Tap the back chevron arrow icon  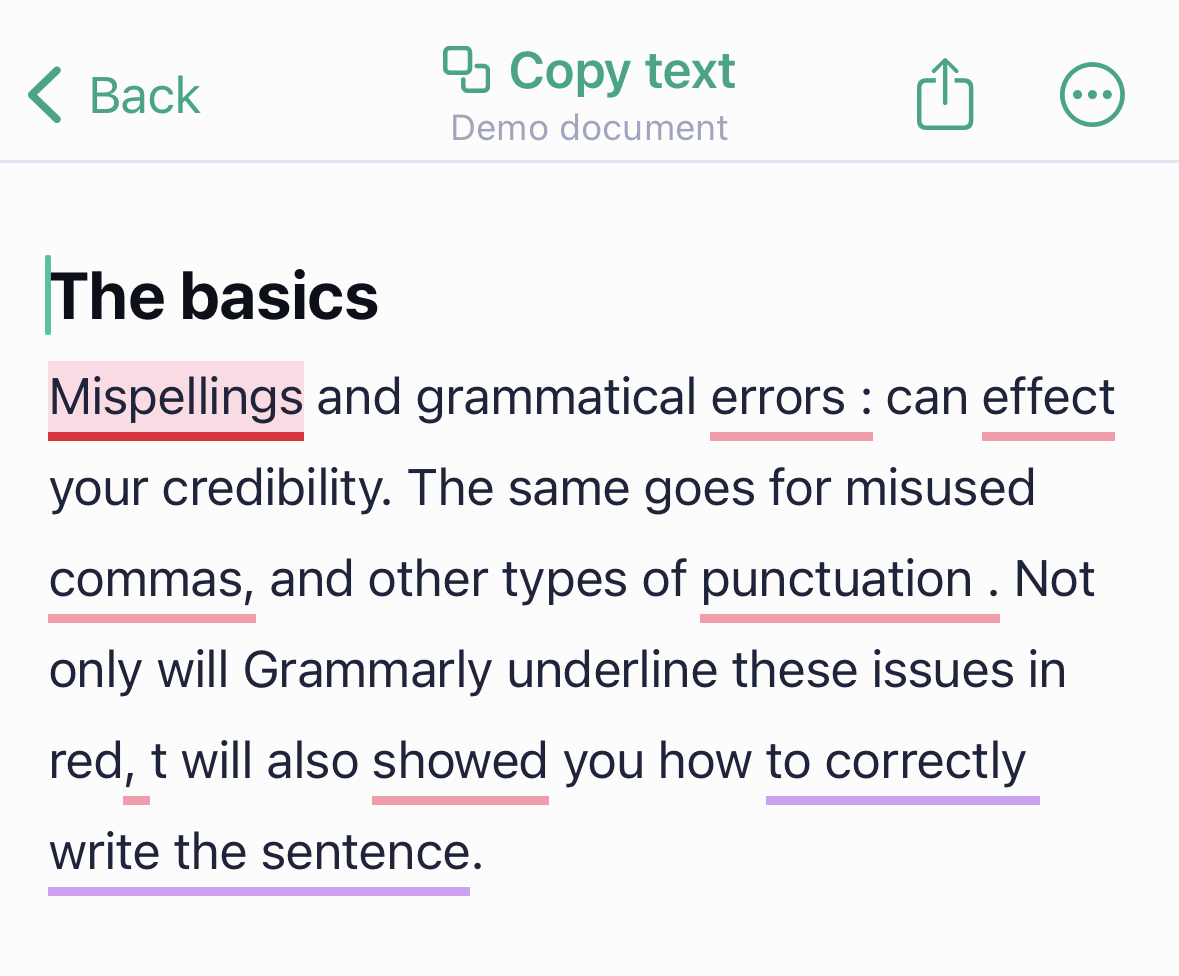[x=42, y=93]
